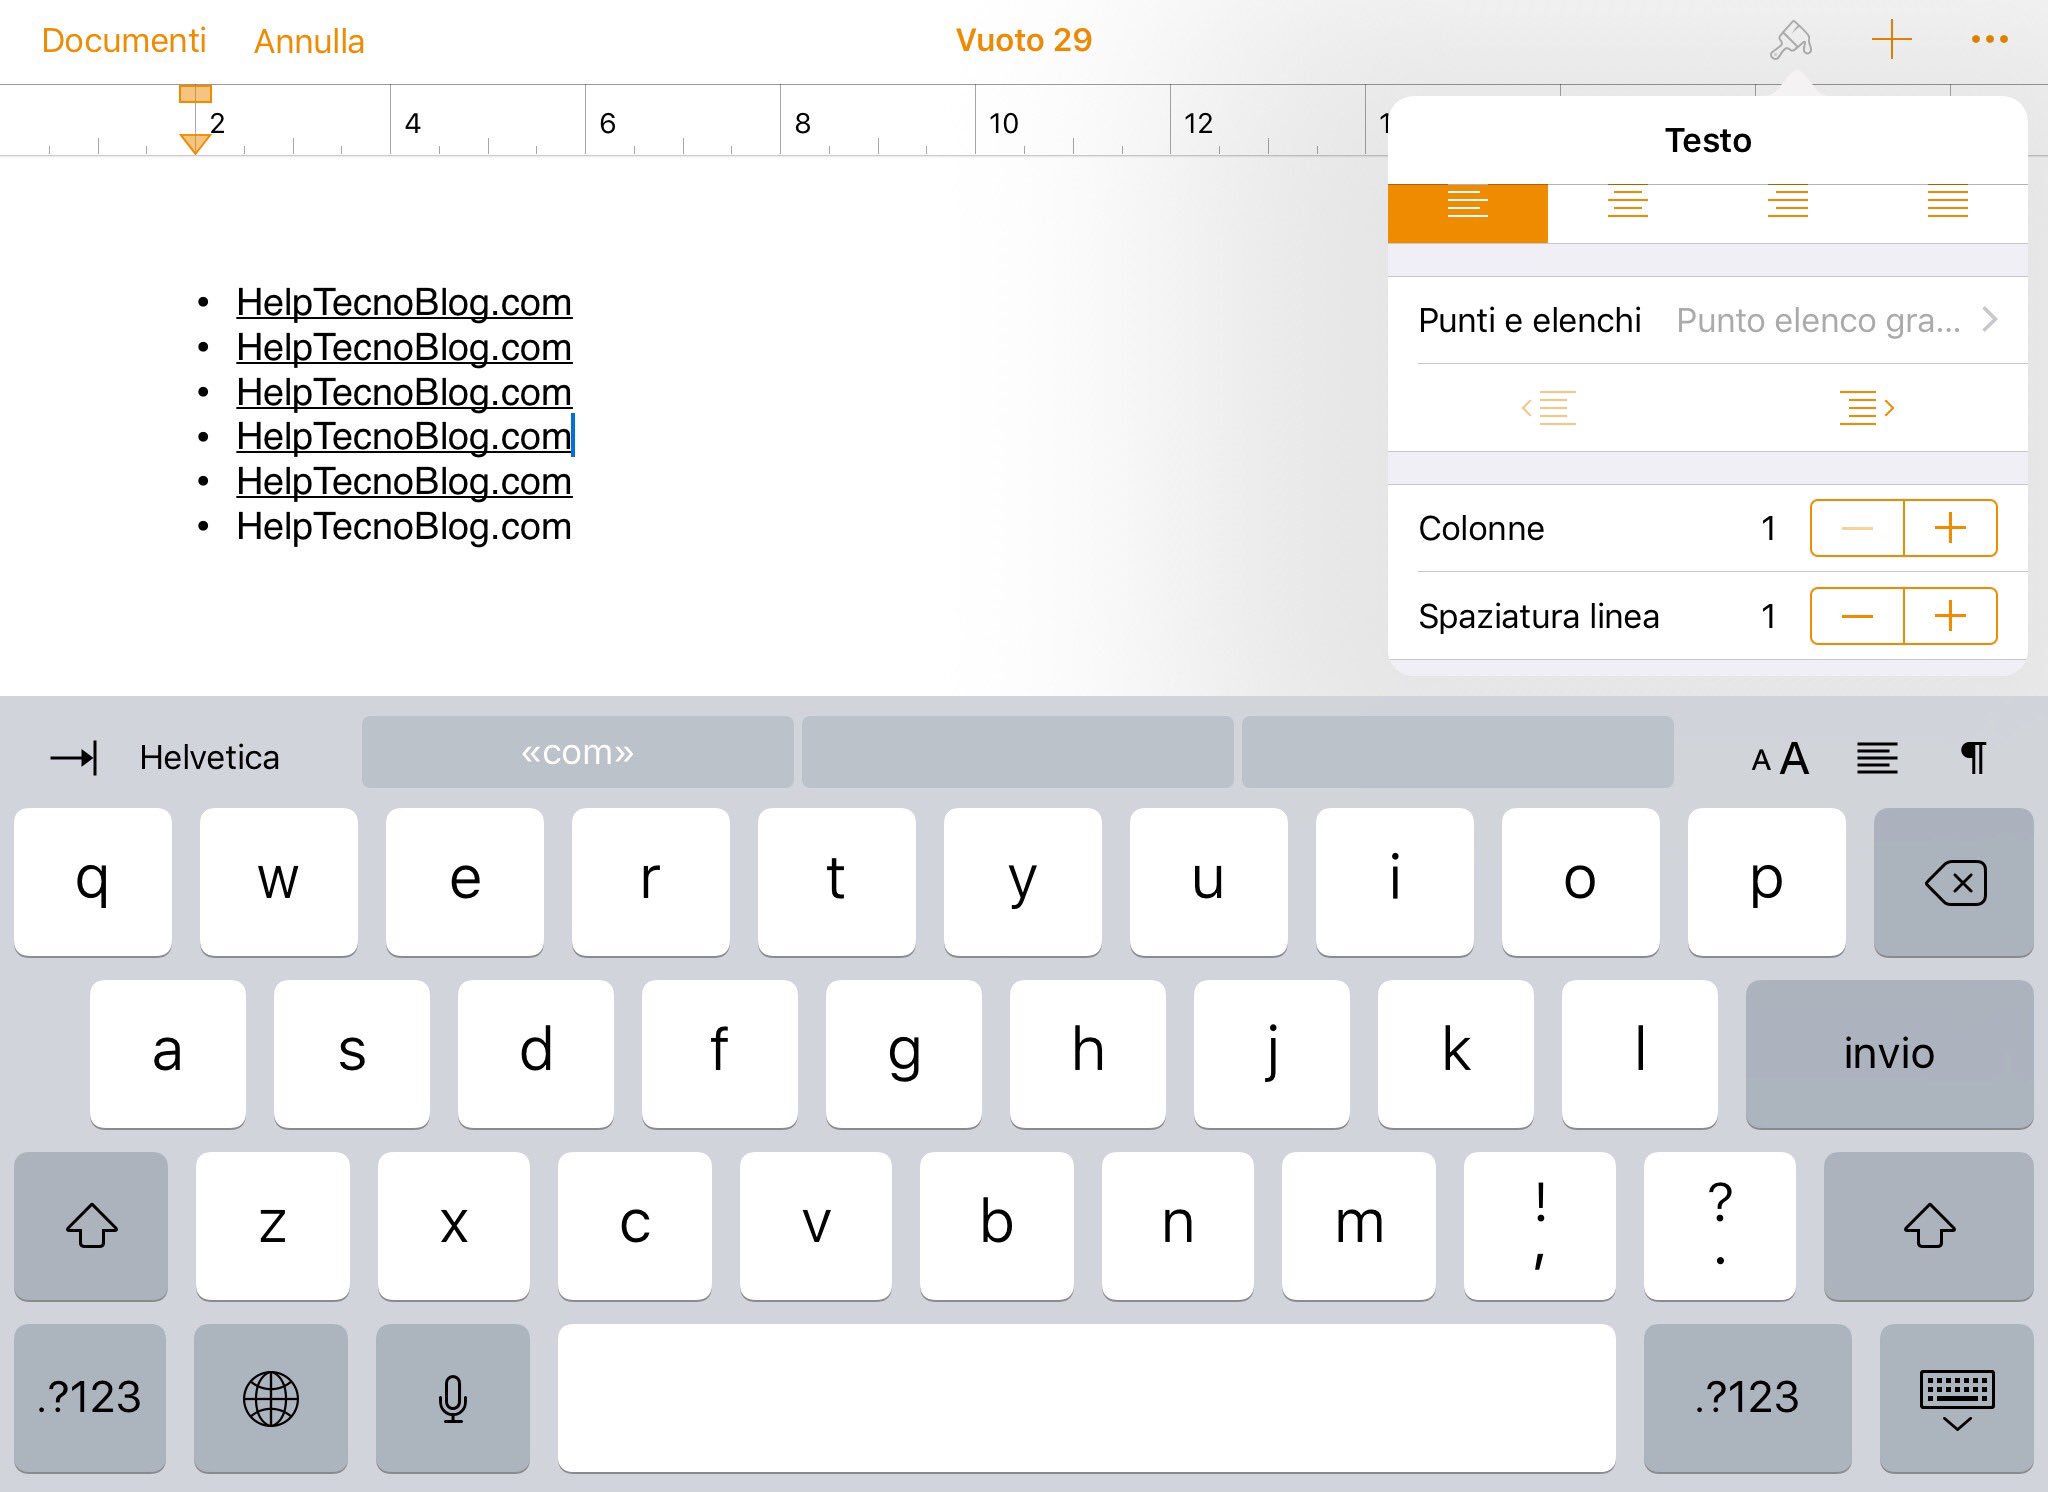This screenshot has width=2048, height=1492.
Task: Select right text alignment
Action: click(x=1787, y=213)
